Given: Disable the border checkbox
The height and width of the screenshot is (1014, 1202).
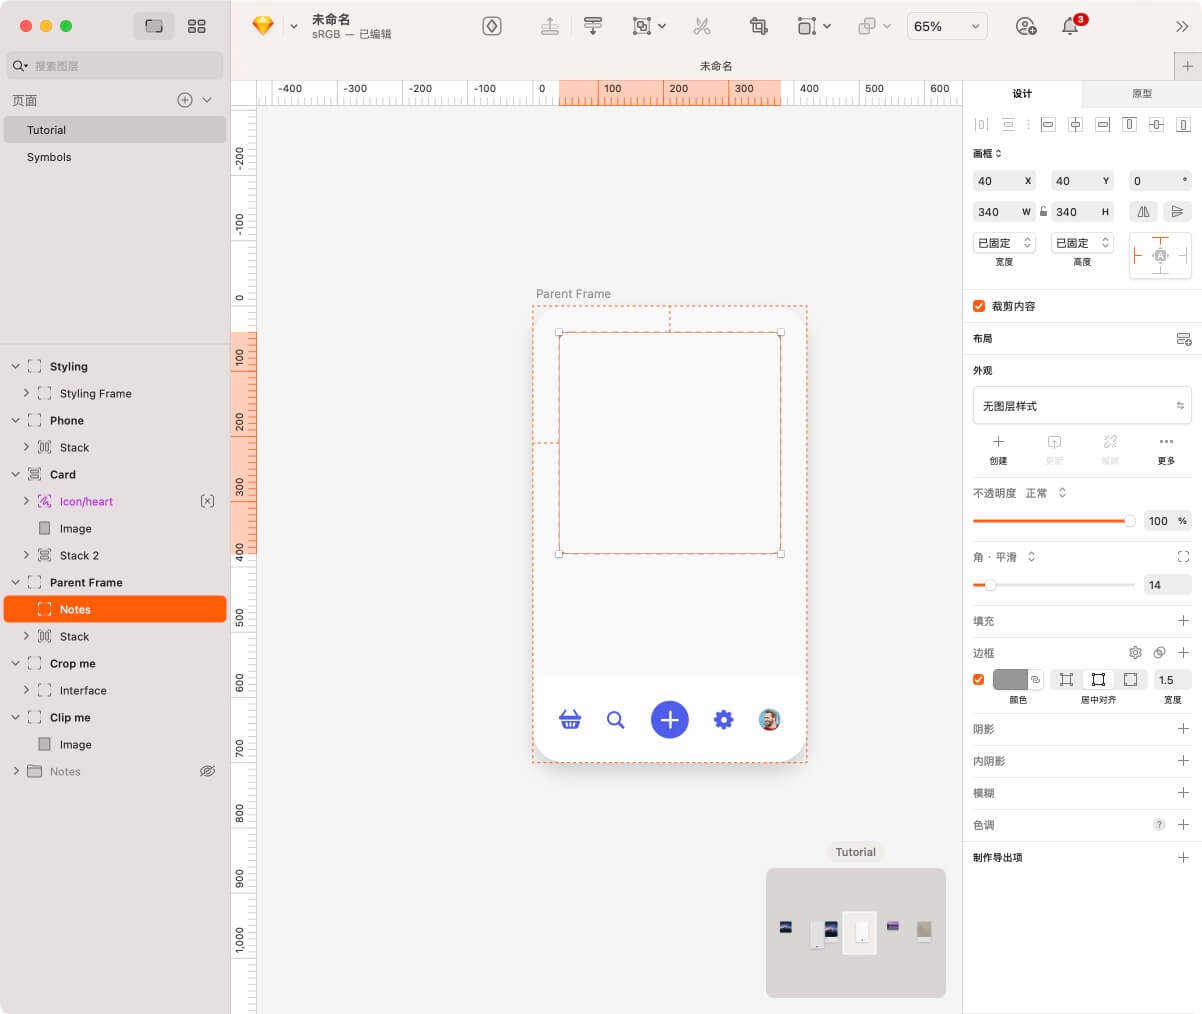Looking at the screenshot, I should click(x=979, y=680).
